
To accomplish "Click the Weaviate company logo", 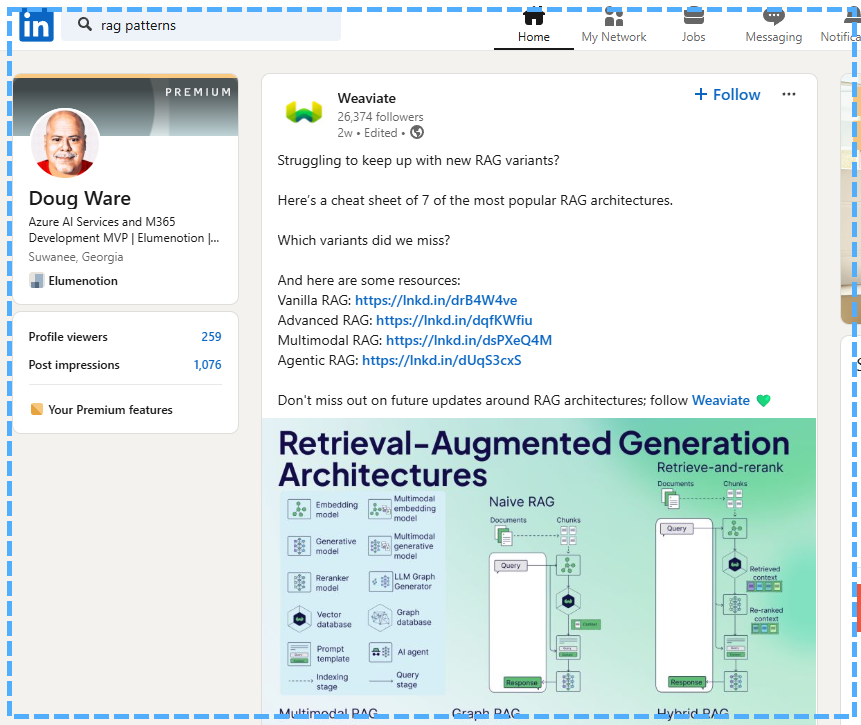I will point(304,112).
